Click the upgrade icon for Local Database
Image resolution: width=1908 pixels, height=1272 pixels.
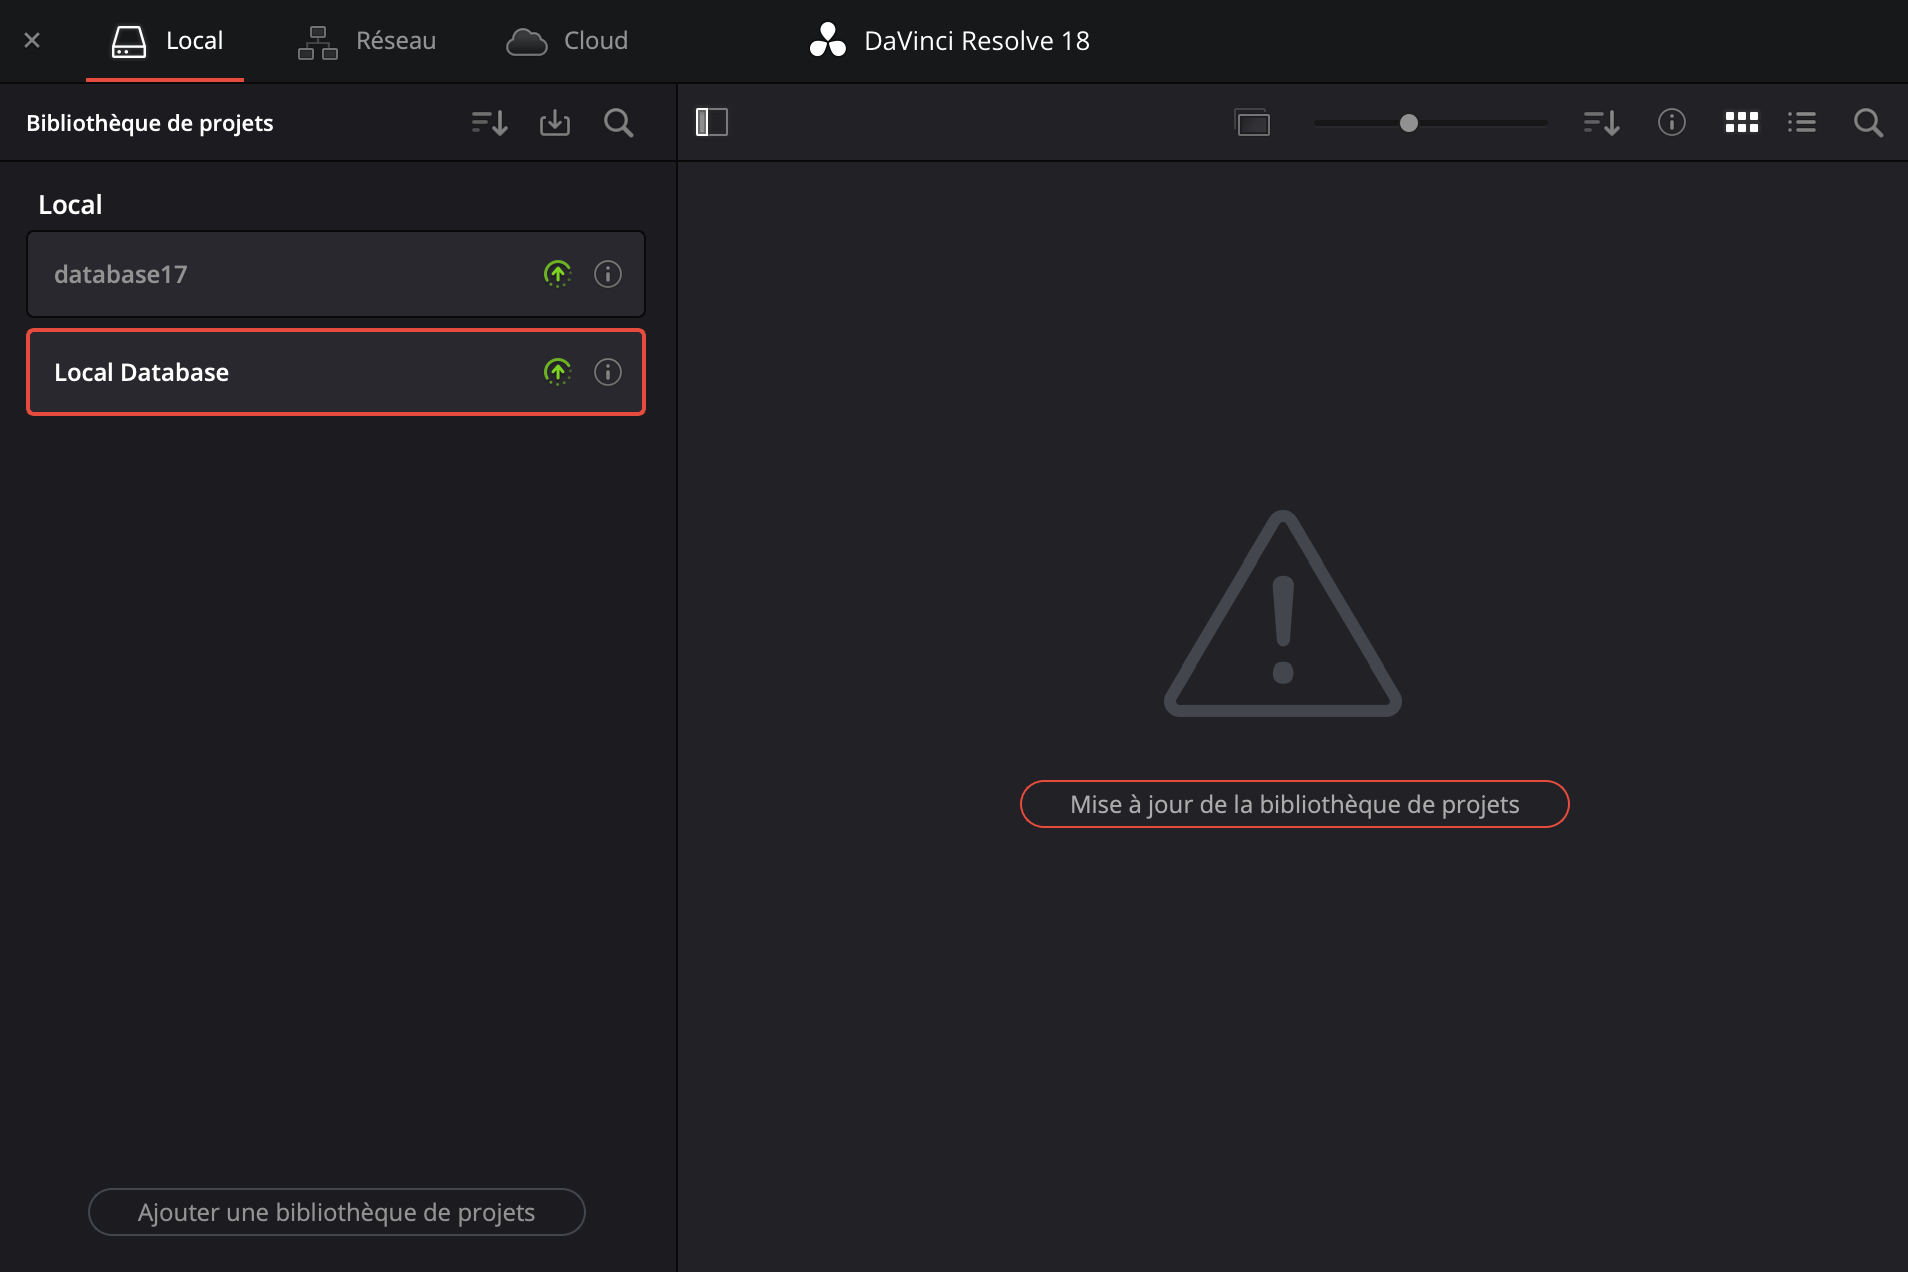click(x=557, y=372)
